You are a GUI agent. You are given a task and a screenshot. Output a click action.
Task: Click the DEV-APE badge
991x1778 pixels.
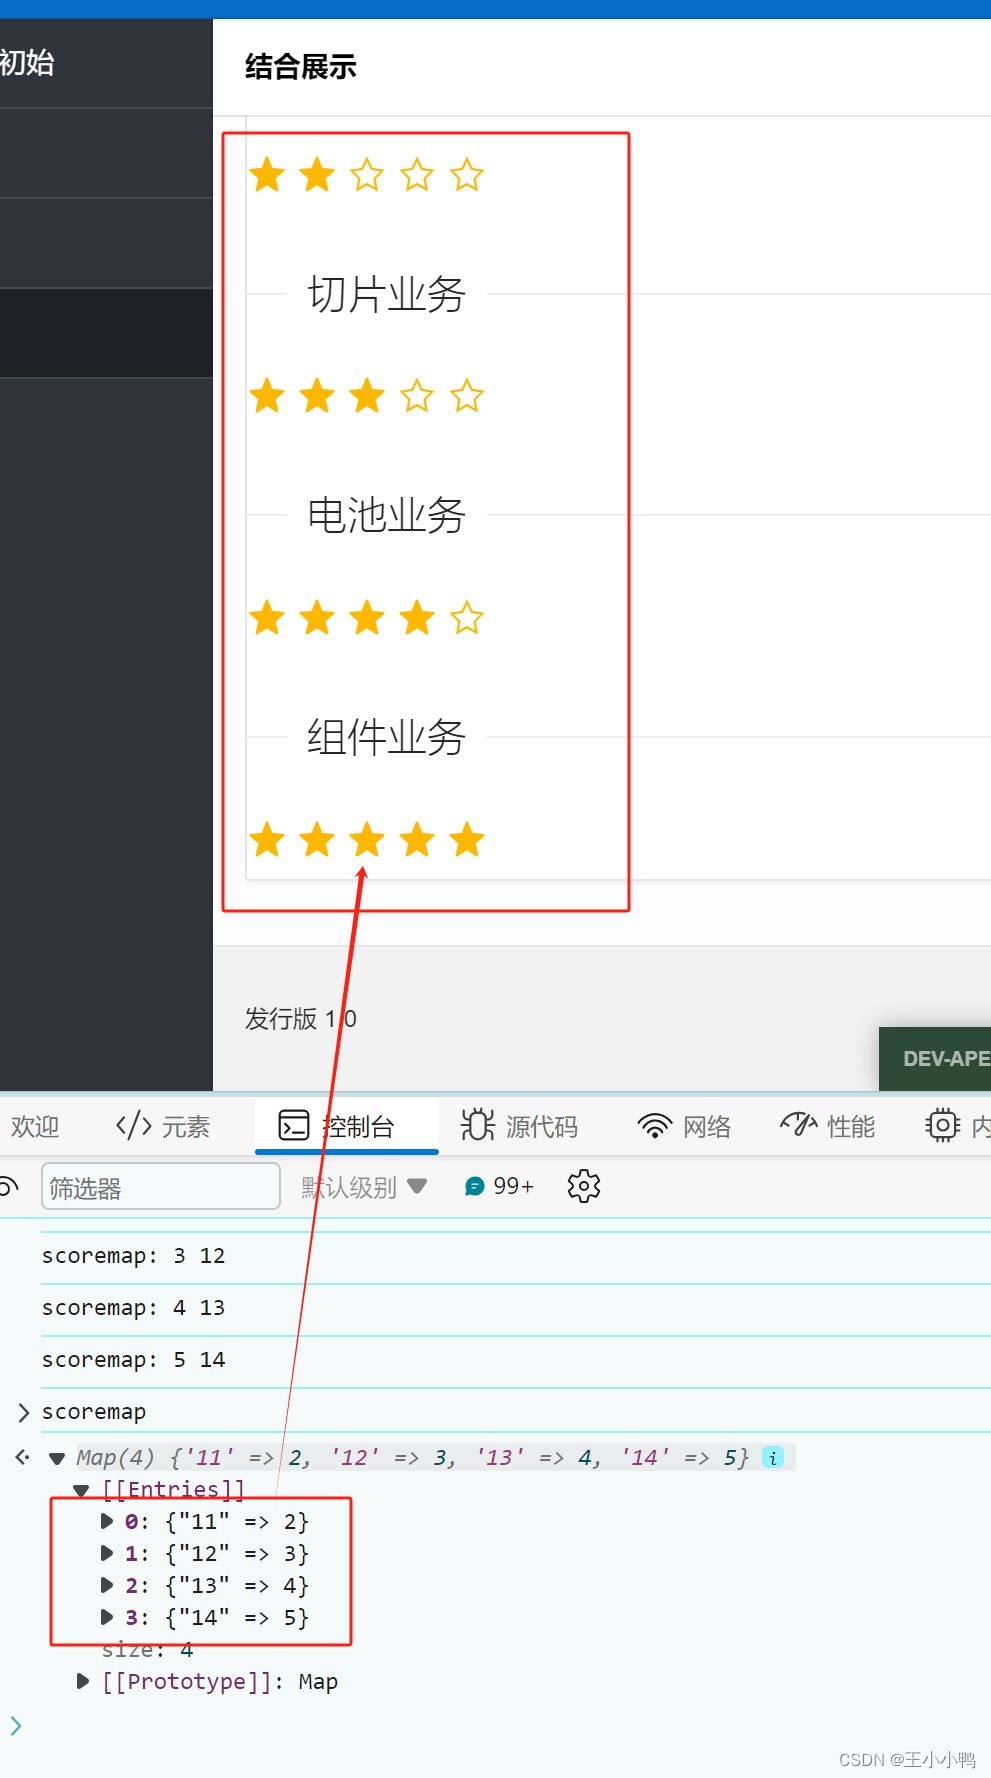pos(935,1059)
